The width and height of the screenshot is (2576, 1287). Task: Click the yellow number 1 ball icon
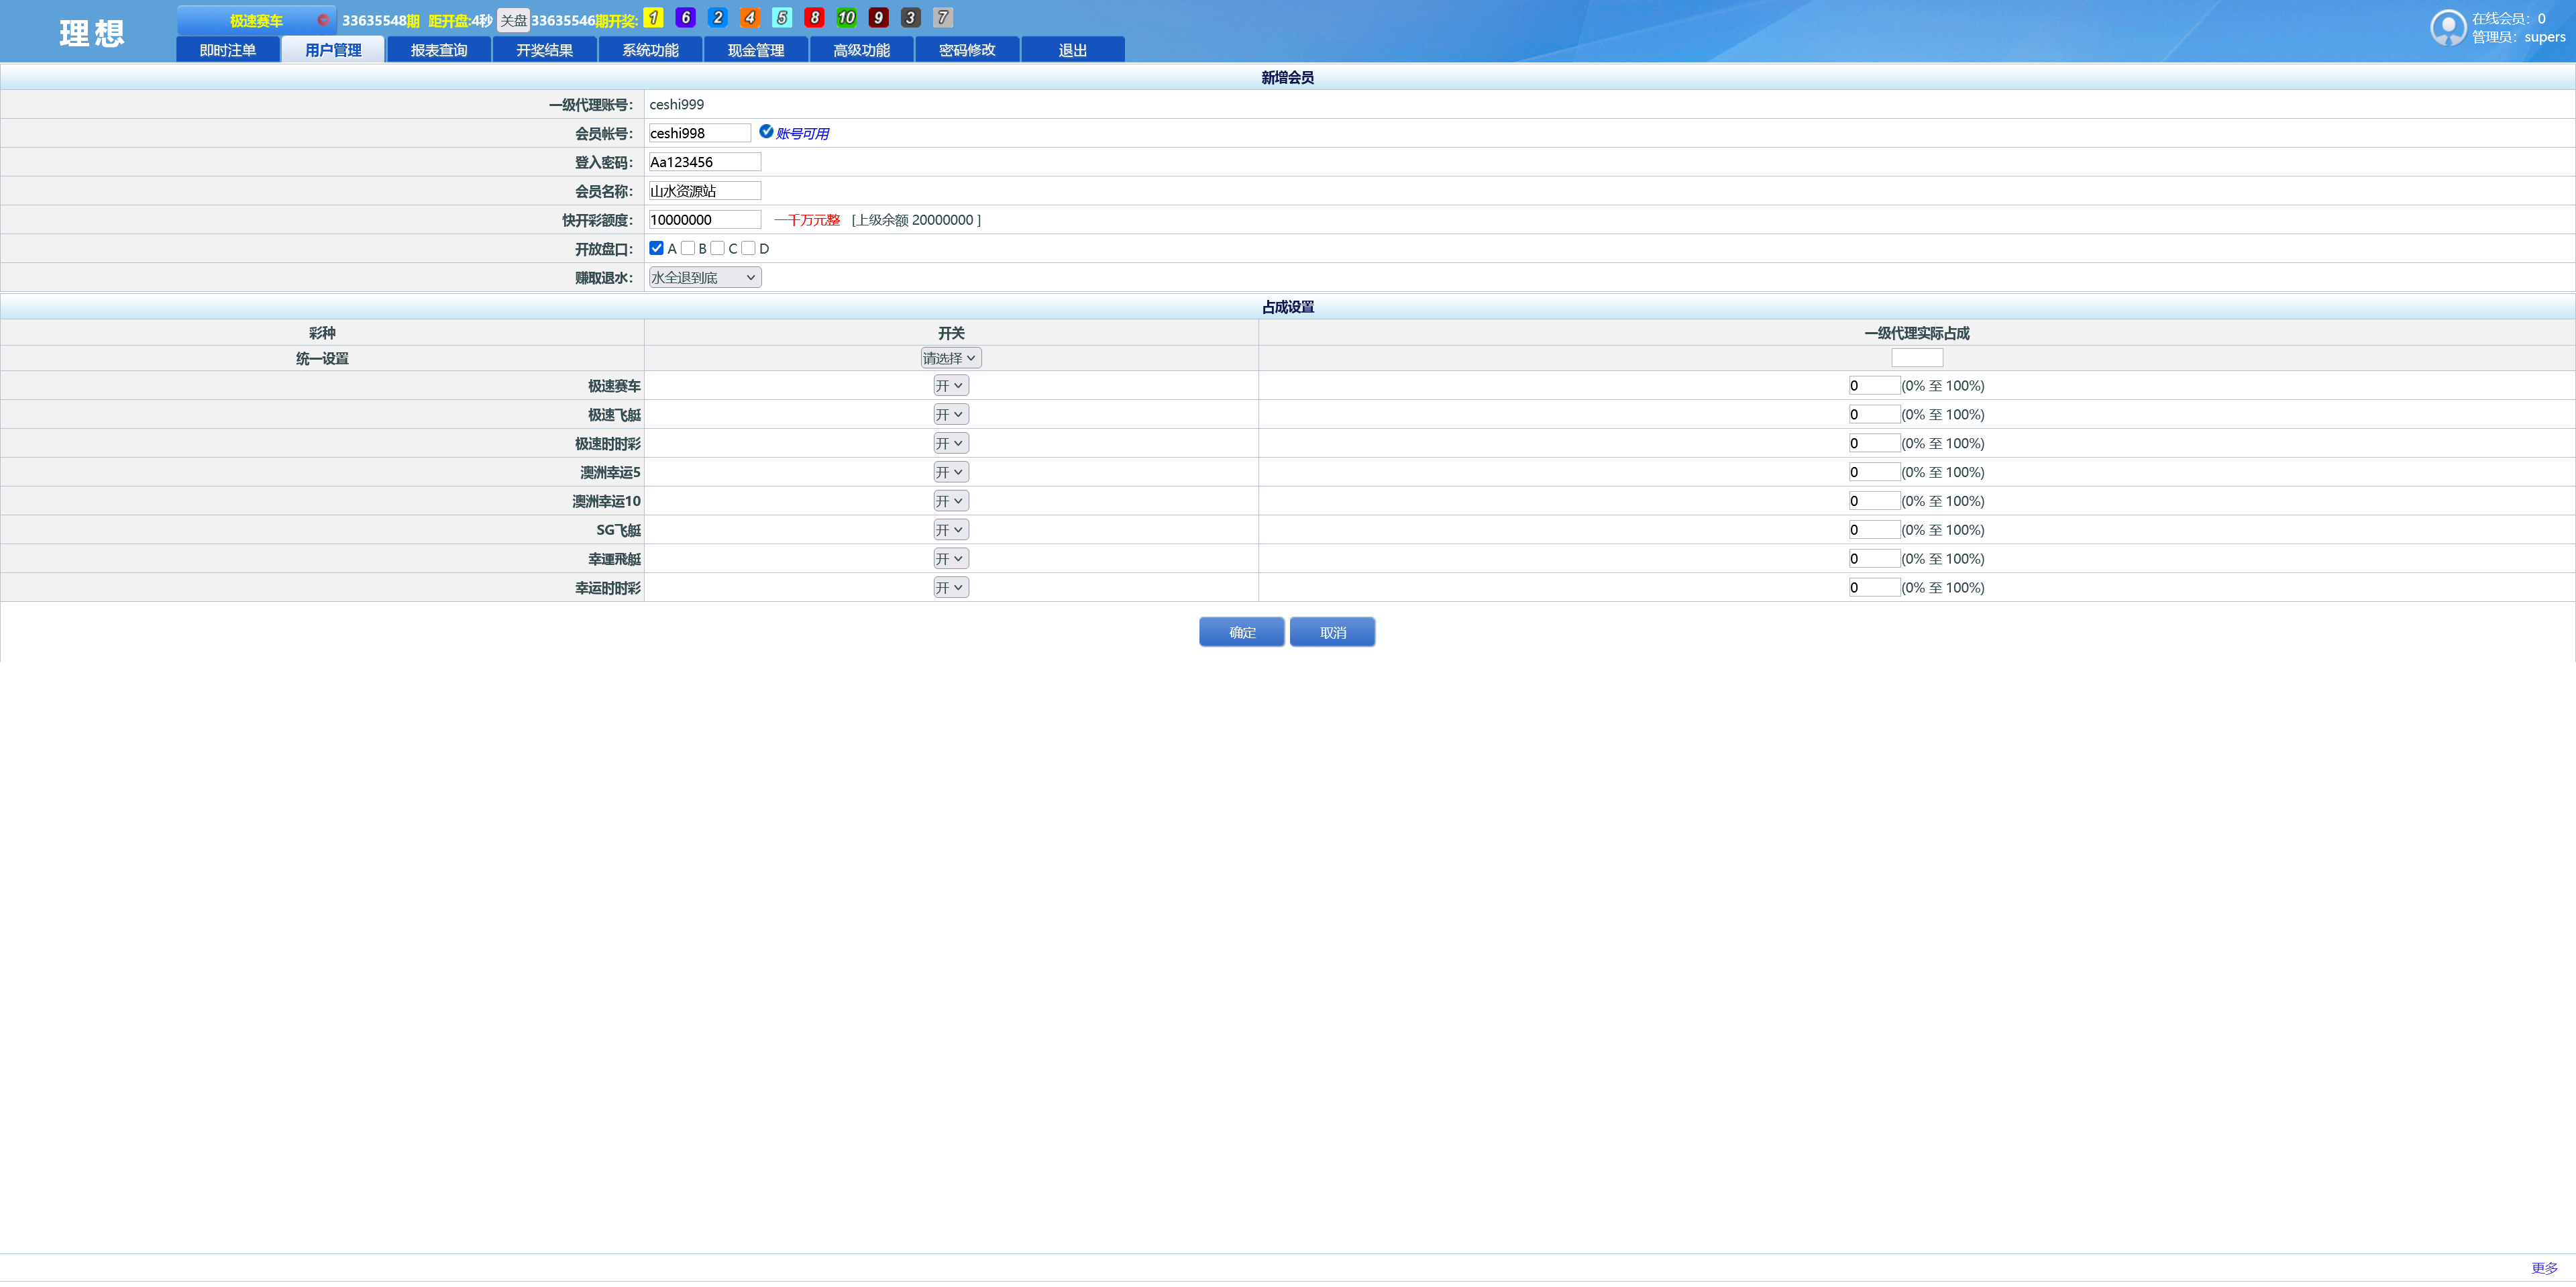(x=653, y=18)
